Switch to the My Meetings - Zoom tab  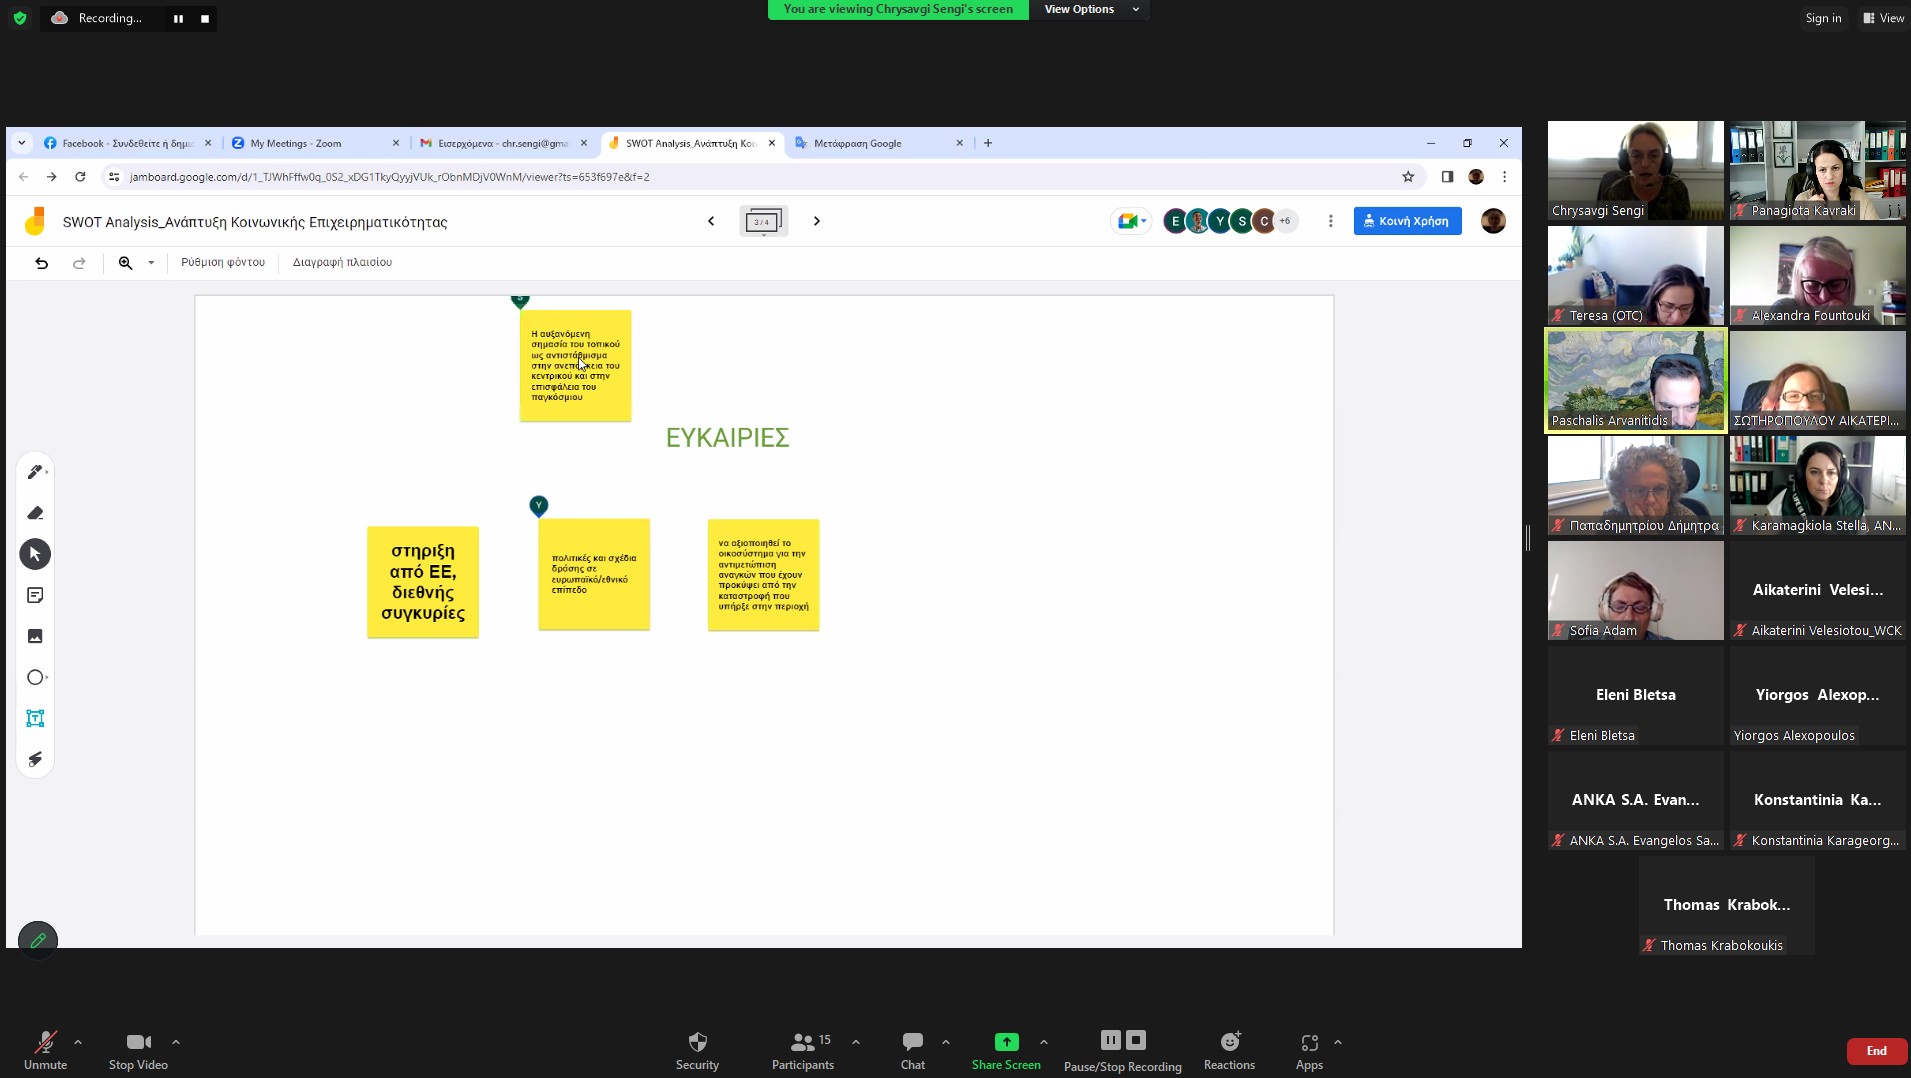click(310, 143)
